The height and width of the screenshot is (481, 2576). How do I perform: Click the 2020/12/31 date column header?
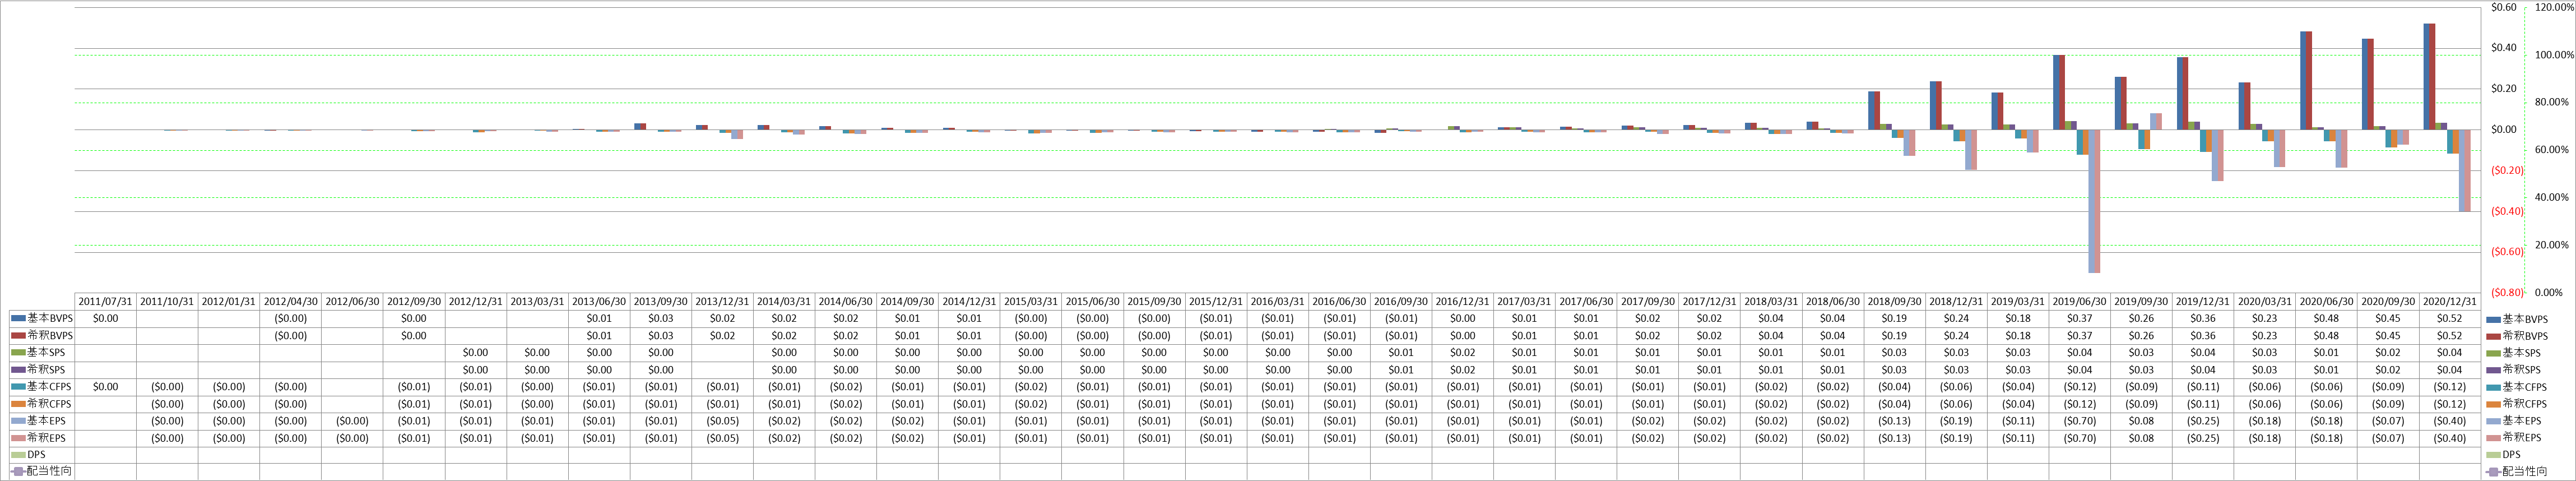[2450, 301]
